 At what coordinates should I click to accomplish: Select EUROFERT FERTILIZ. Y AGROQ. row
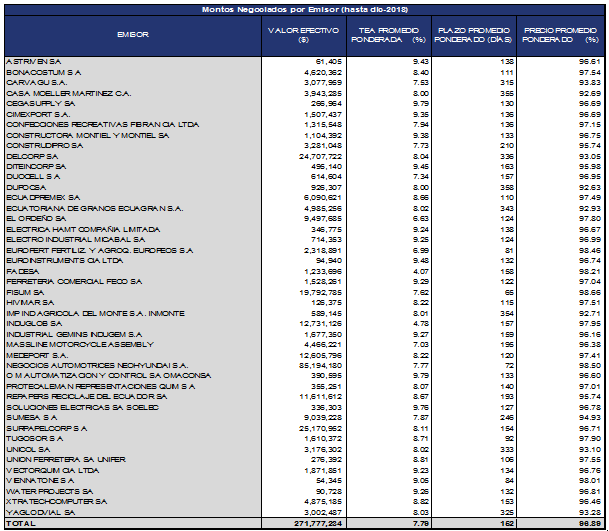coord(100,251)
